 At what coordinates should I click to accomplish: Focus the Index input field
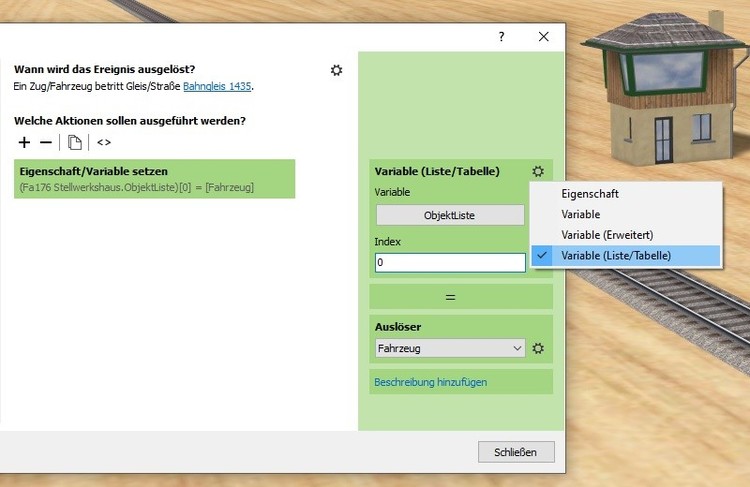point(450,263)
